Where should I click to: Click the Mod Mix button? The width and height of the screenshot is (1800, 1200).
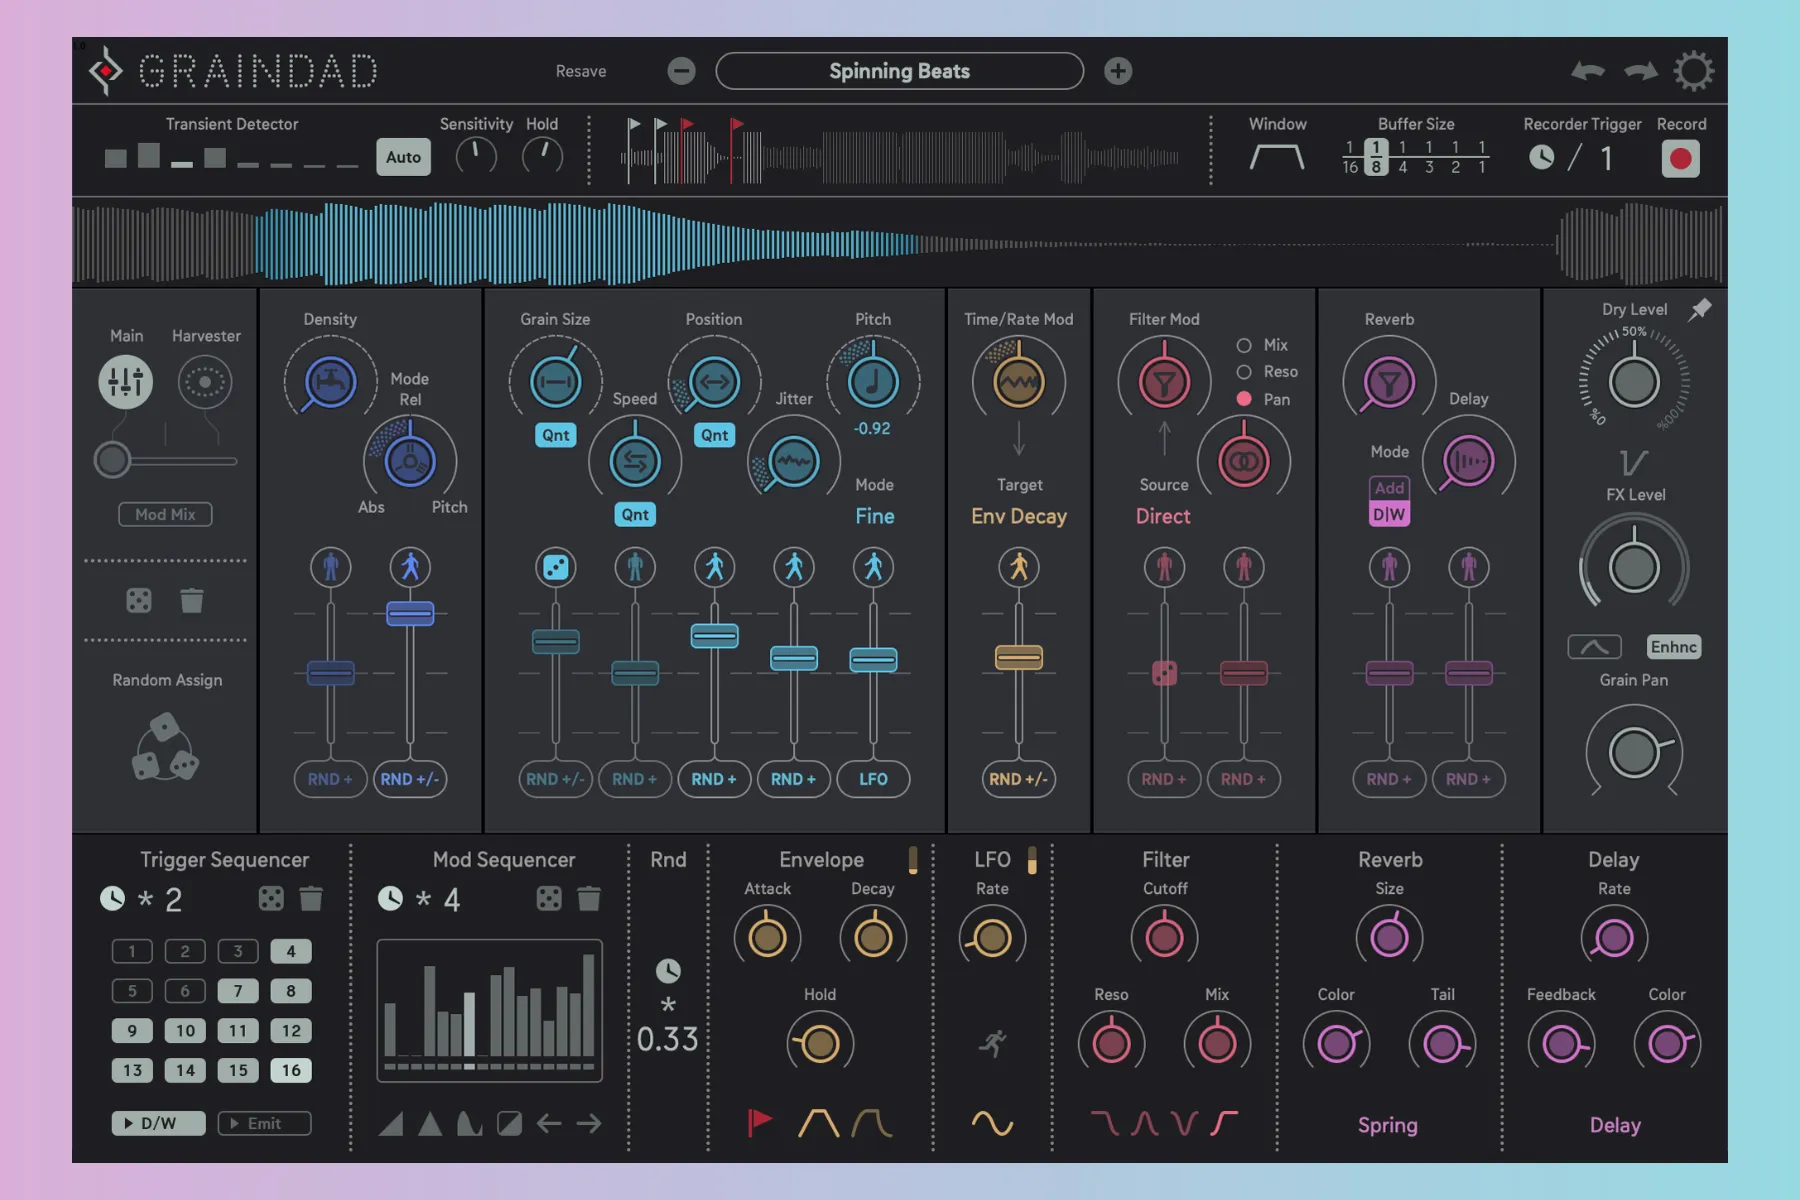coord(165,514)
